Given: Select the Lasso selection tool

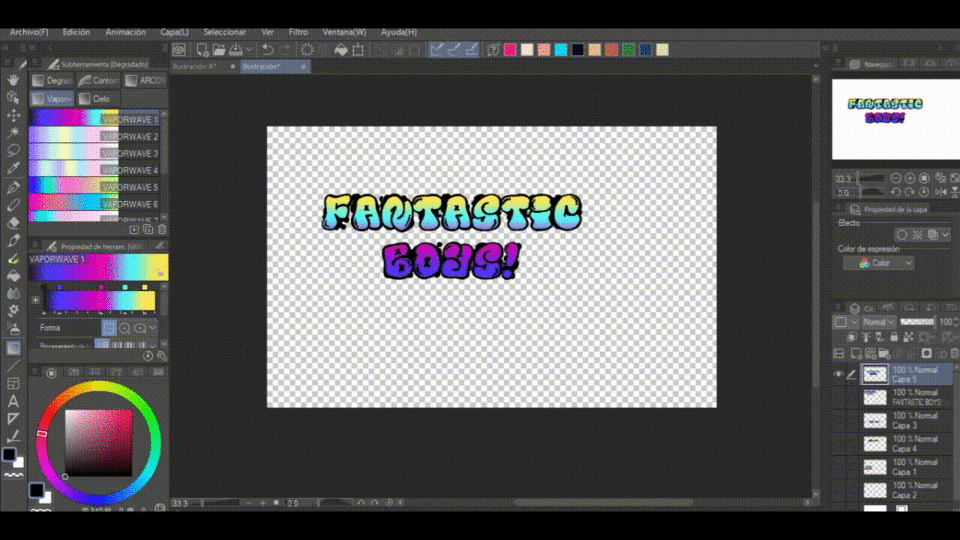Looking at the screenshot, I should tap(14, 150).
